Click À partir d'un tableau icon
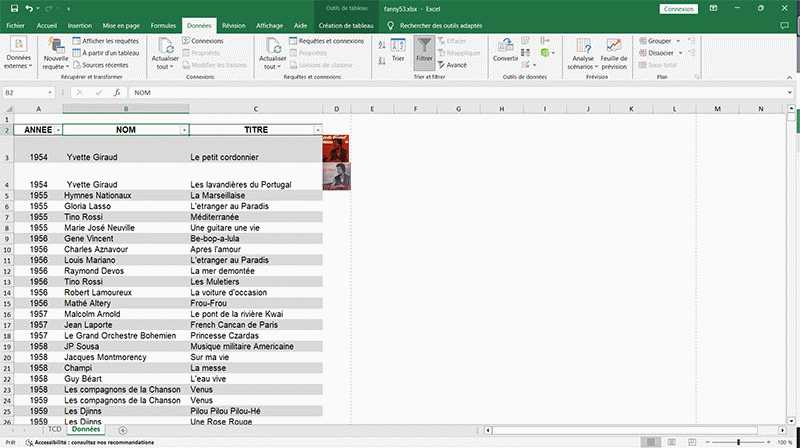Screen dimensions: 800x448 point(76,53)
